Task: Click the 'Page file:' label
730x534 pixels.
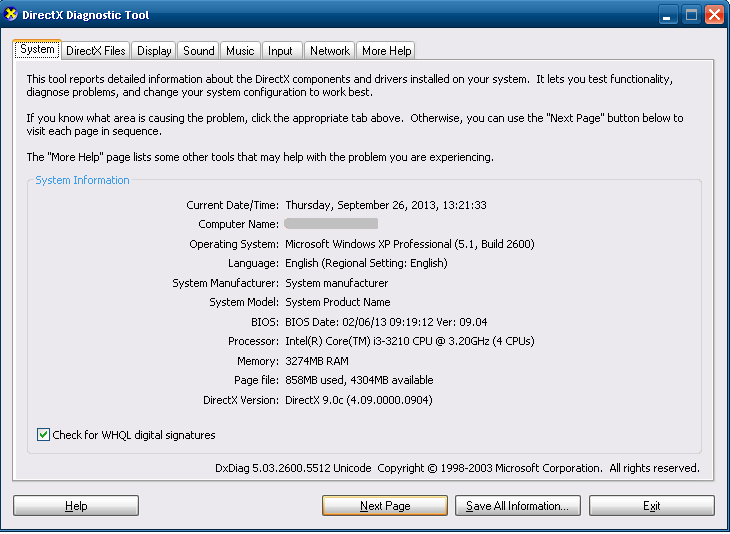Action: 257,380
